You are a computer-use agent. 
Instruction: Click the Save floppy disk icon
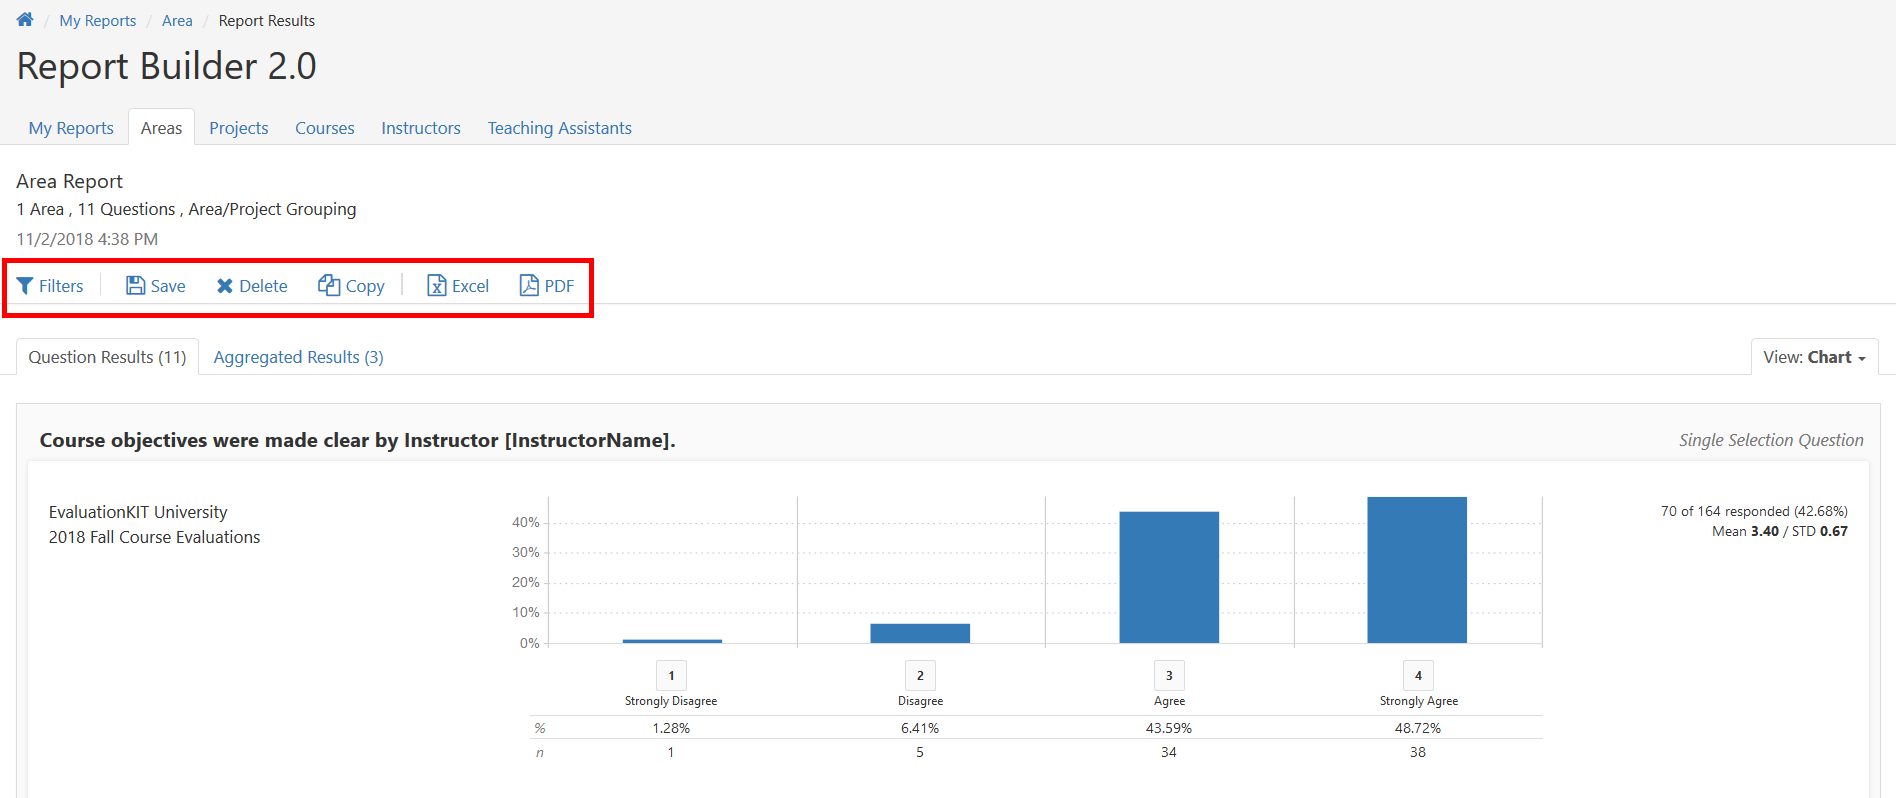[135, 286]
